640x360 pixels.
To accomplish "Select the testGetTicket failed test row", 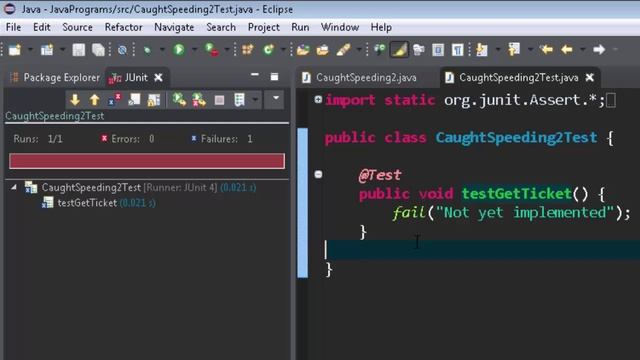I will click(x=99, y=203).
